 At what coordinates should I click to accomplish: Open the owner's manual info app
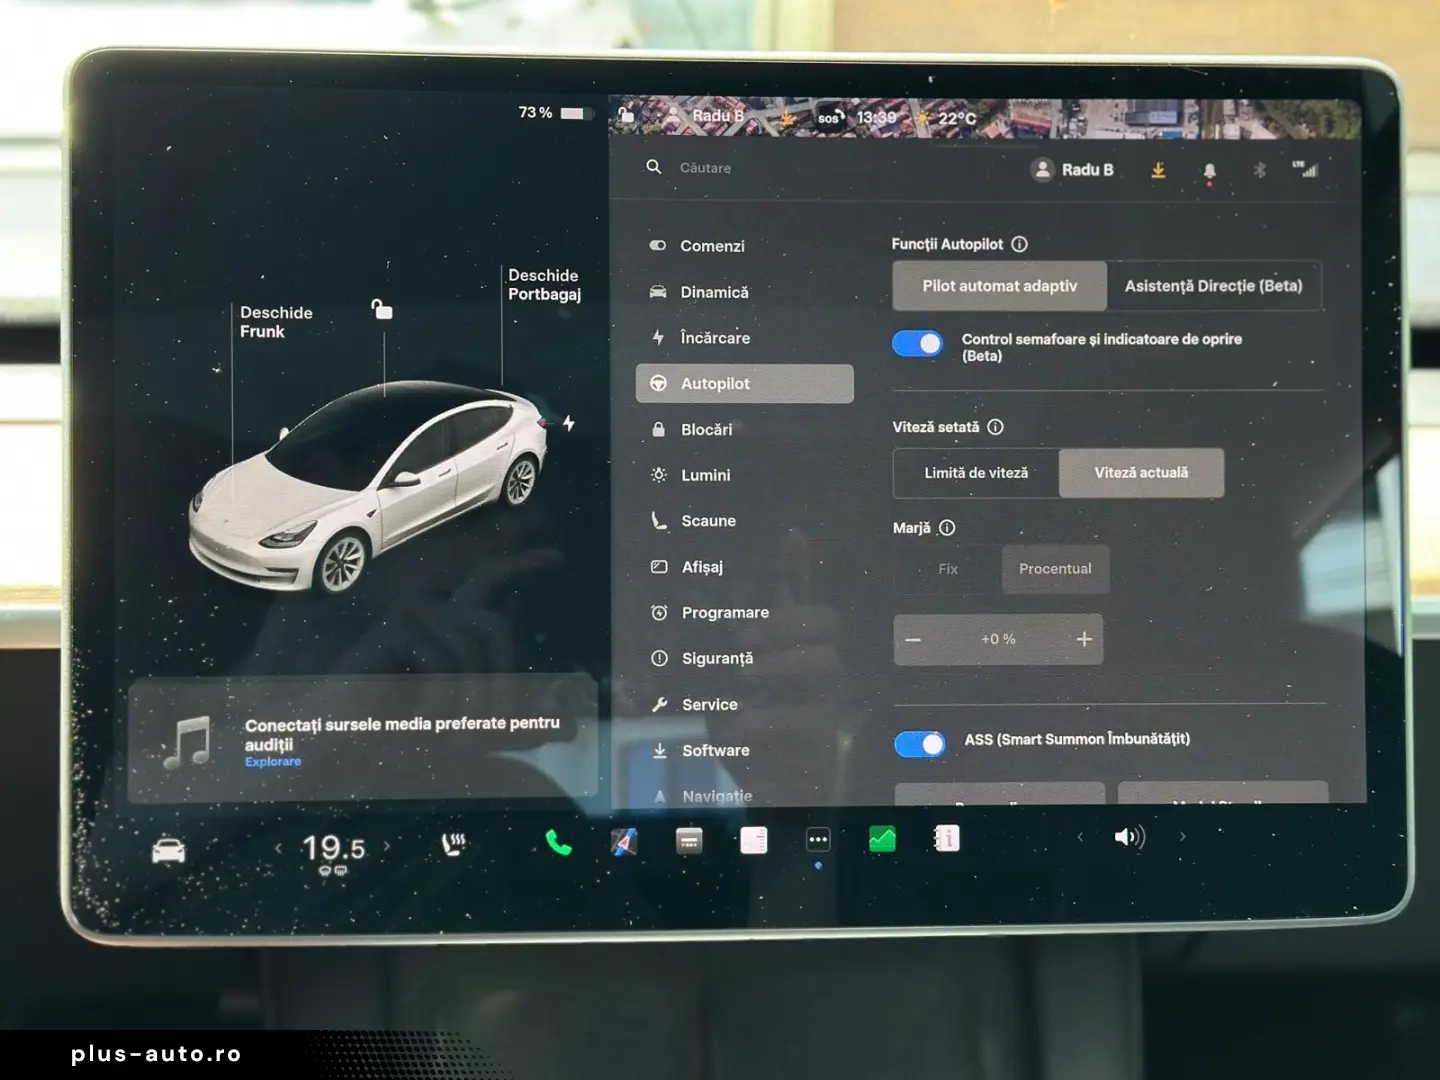(946, 838)
